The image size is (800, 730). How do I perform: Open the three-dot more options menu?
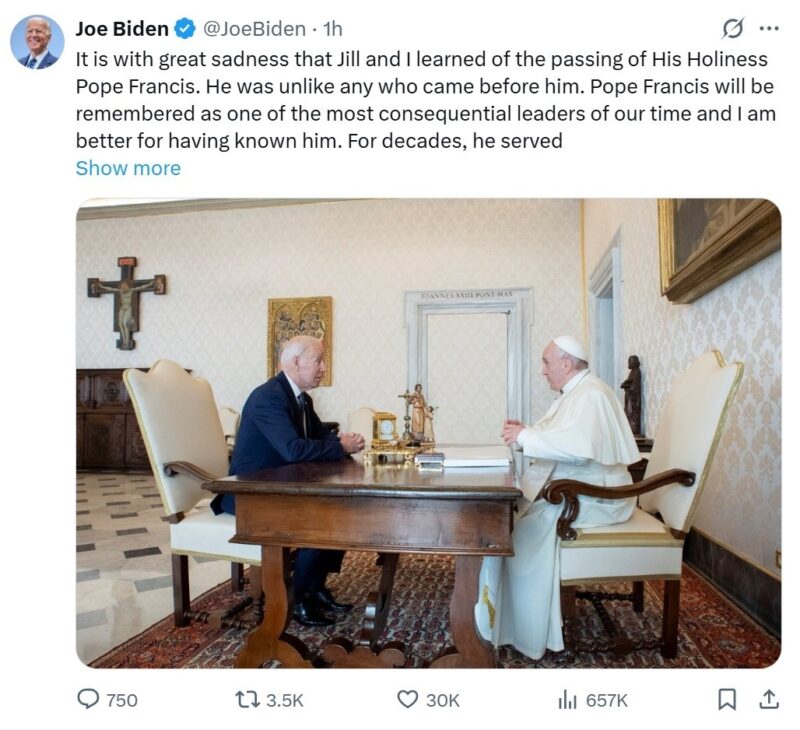tap(769, 29)
